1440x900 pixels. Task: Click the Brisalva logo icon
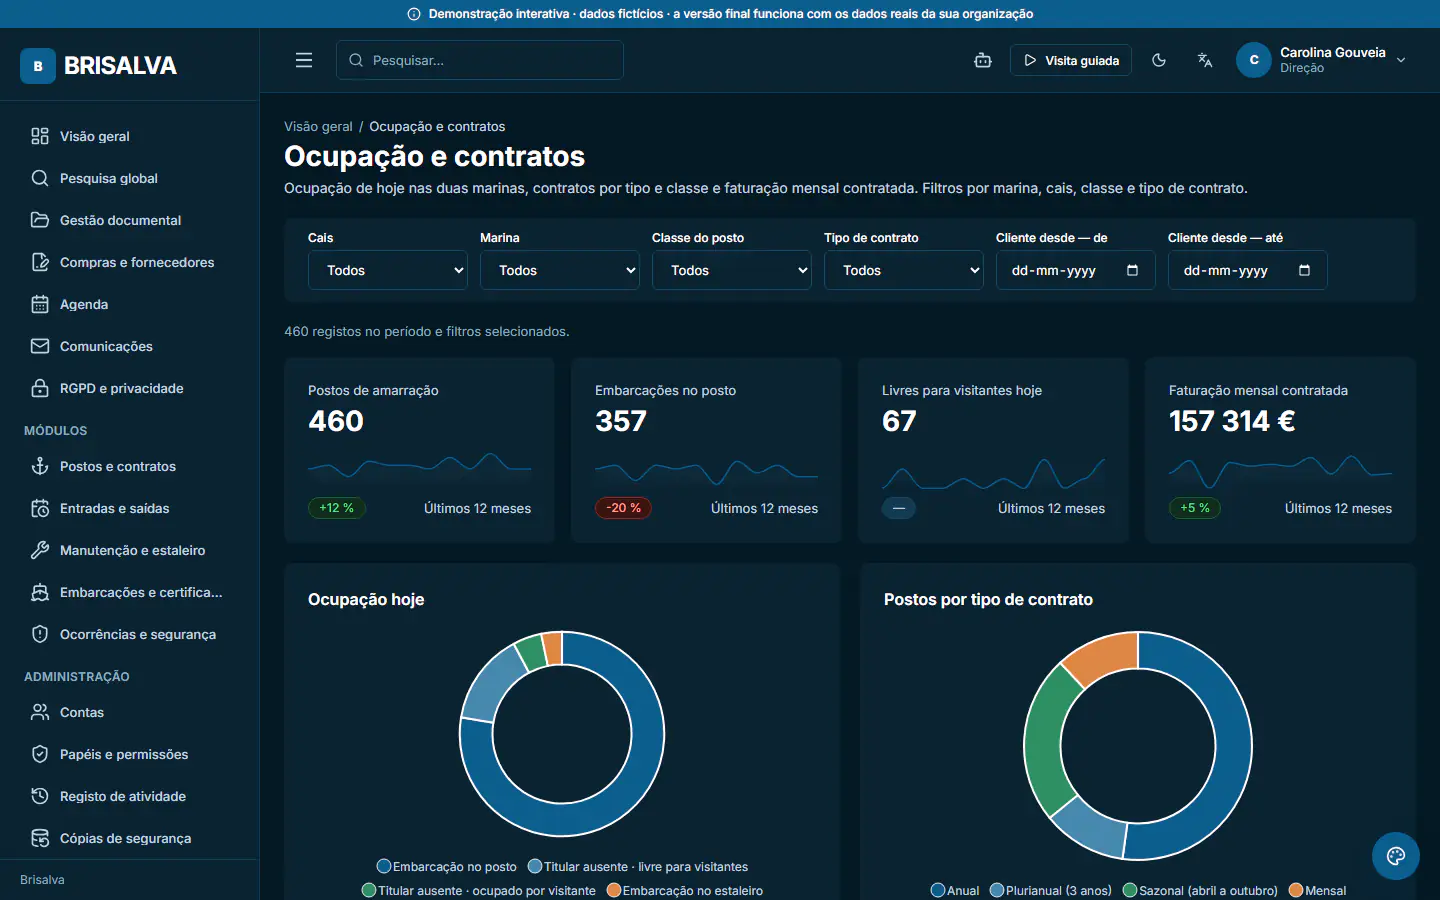pos(38,66)
